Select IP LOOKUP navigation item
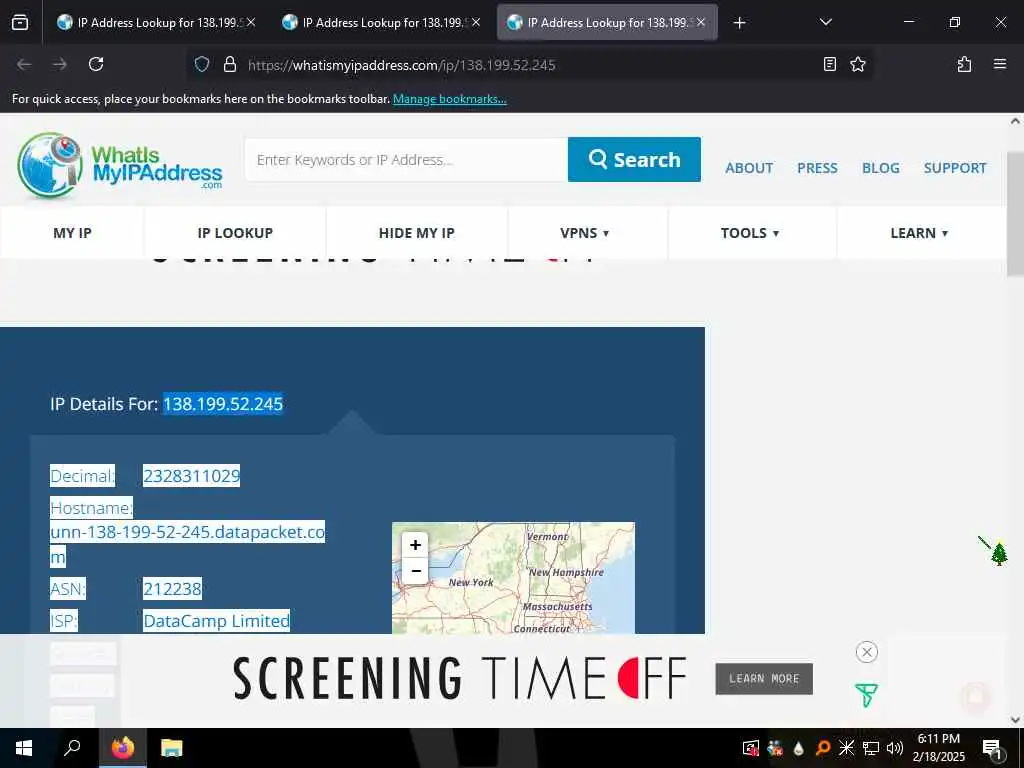 tap(235, 233)
